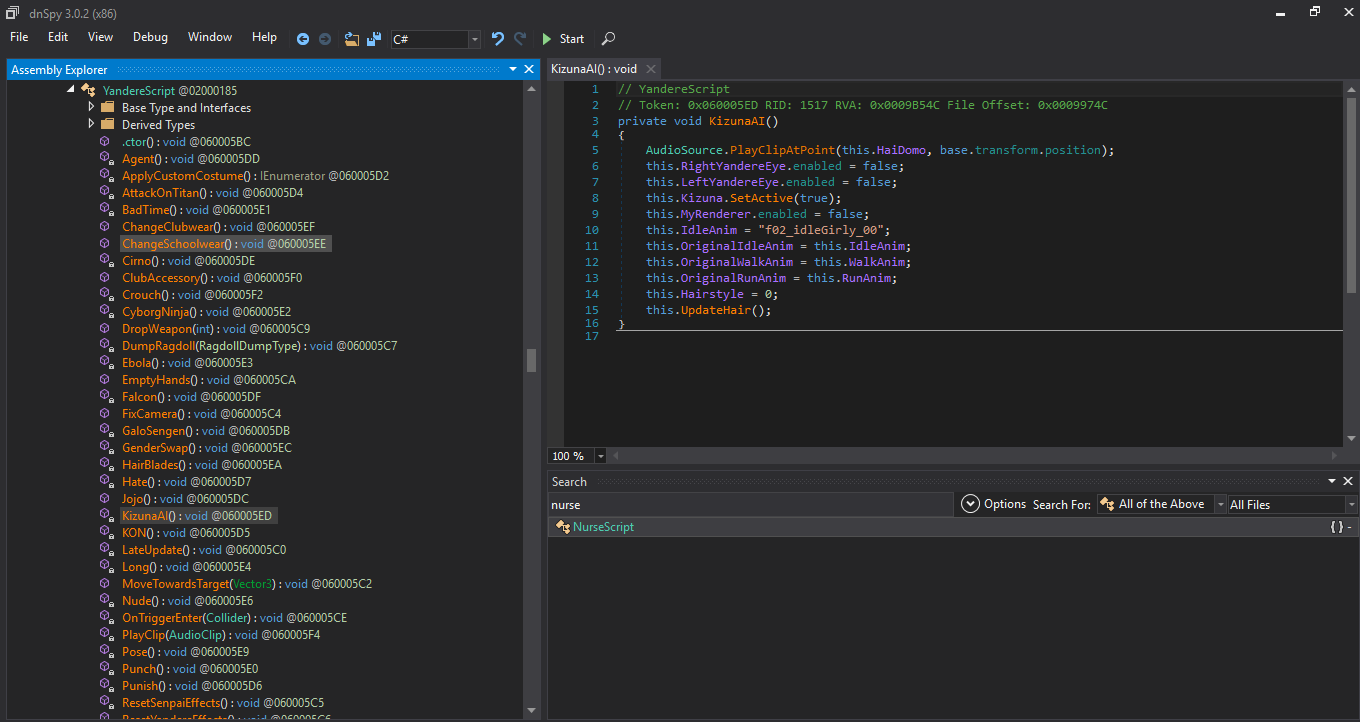1360x722 pixels.
Task: Click the nurse search input field
Action: (750, 505)
